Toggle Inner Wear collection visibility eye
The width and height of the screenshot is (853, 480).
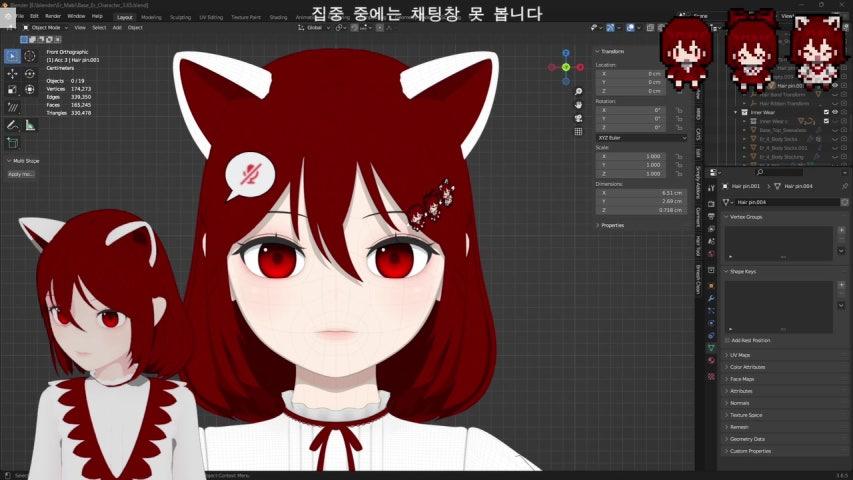(x=836, y=112)
